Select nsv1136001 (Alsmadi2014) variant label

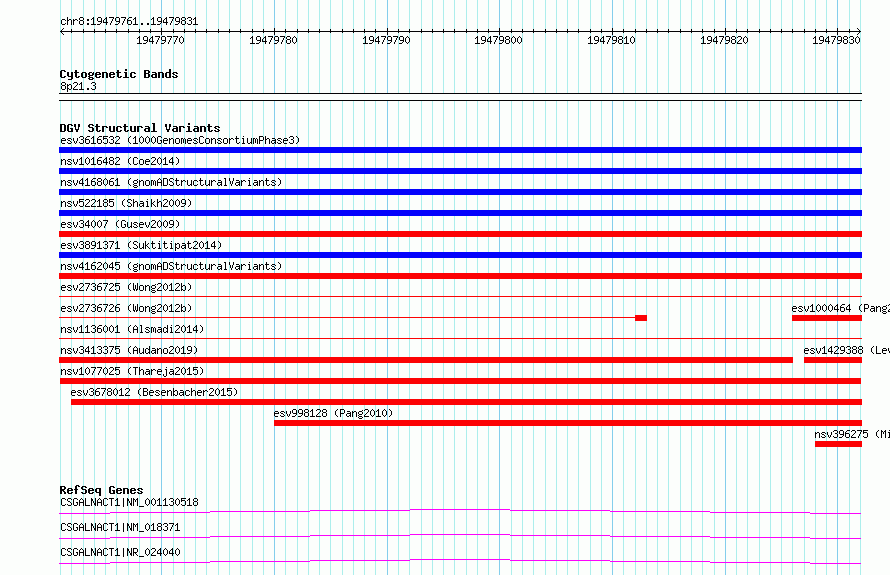(132, 329)
